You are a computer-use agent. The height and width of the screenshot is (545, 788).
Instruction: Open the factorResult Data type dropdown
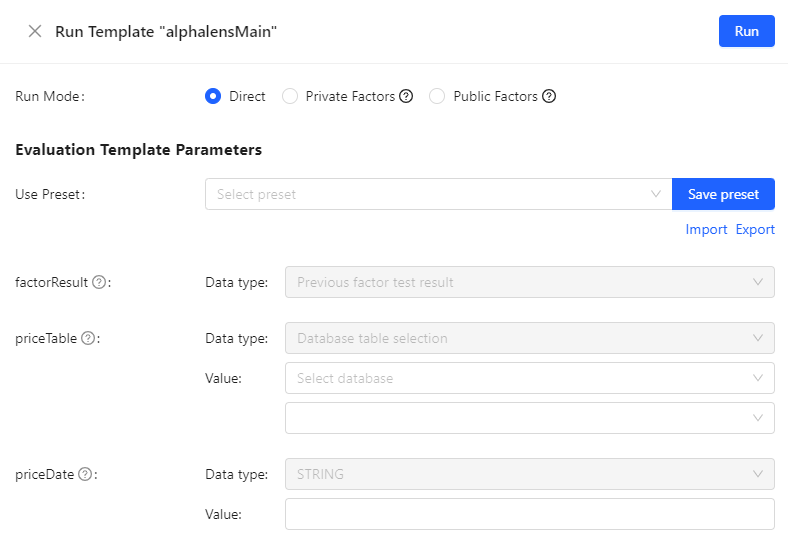pyautogui.click(x=529, y=282)
